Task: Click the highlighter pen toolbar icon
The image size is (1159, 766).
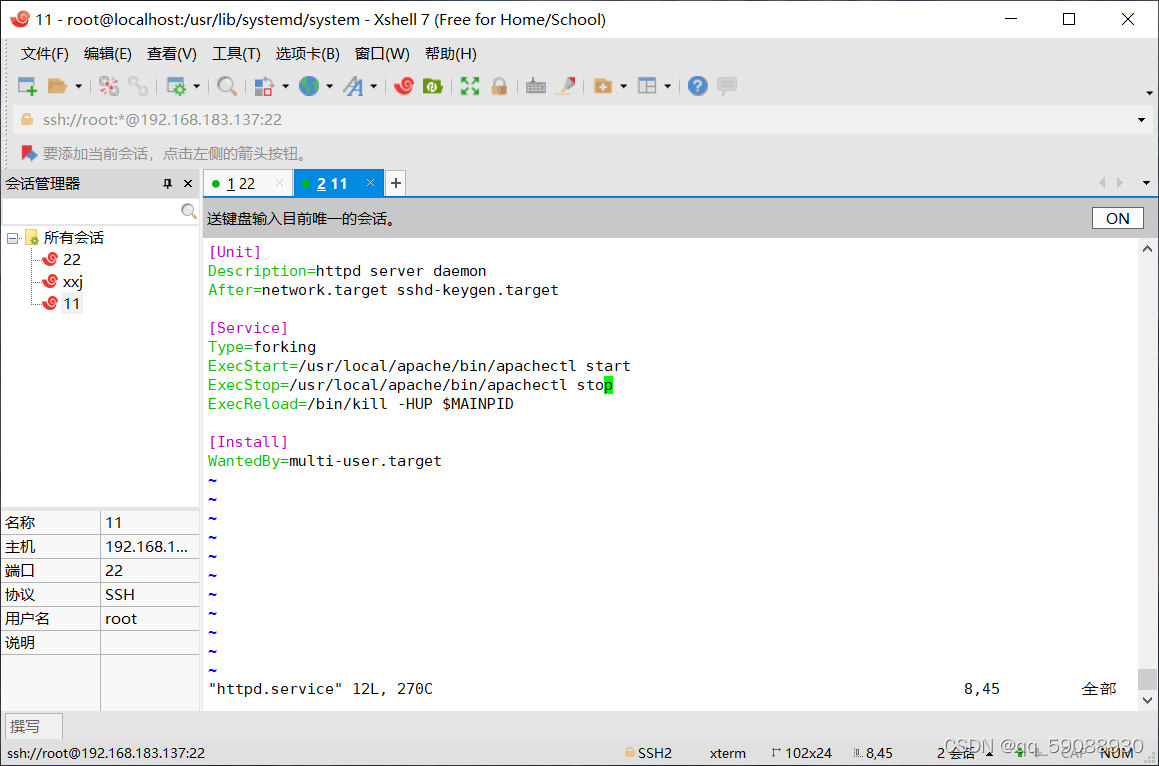Action: [565, 87]
